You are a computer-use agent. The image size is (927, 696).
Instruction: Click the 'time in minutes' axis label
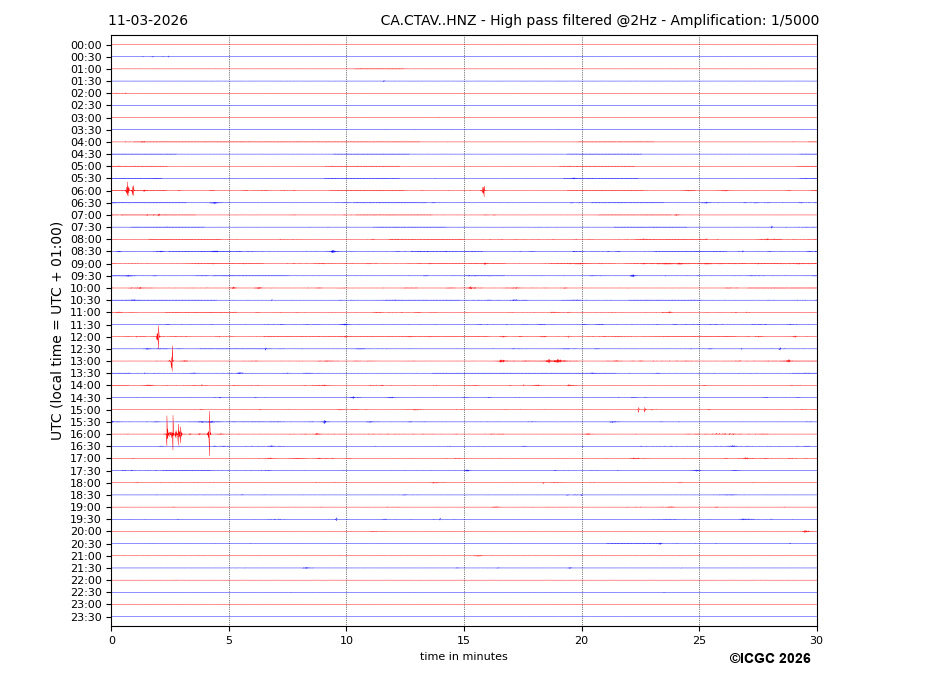pyautogui.click(x=463, y=657)
